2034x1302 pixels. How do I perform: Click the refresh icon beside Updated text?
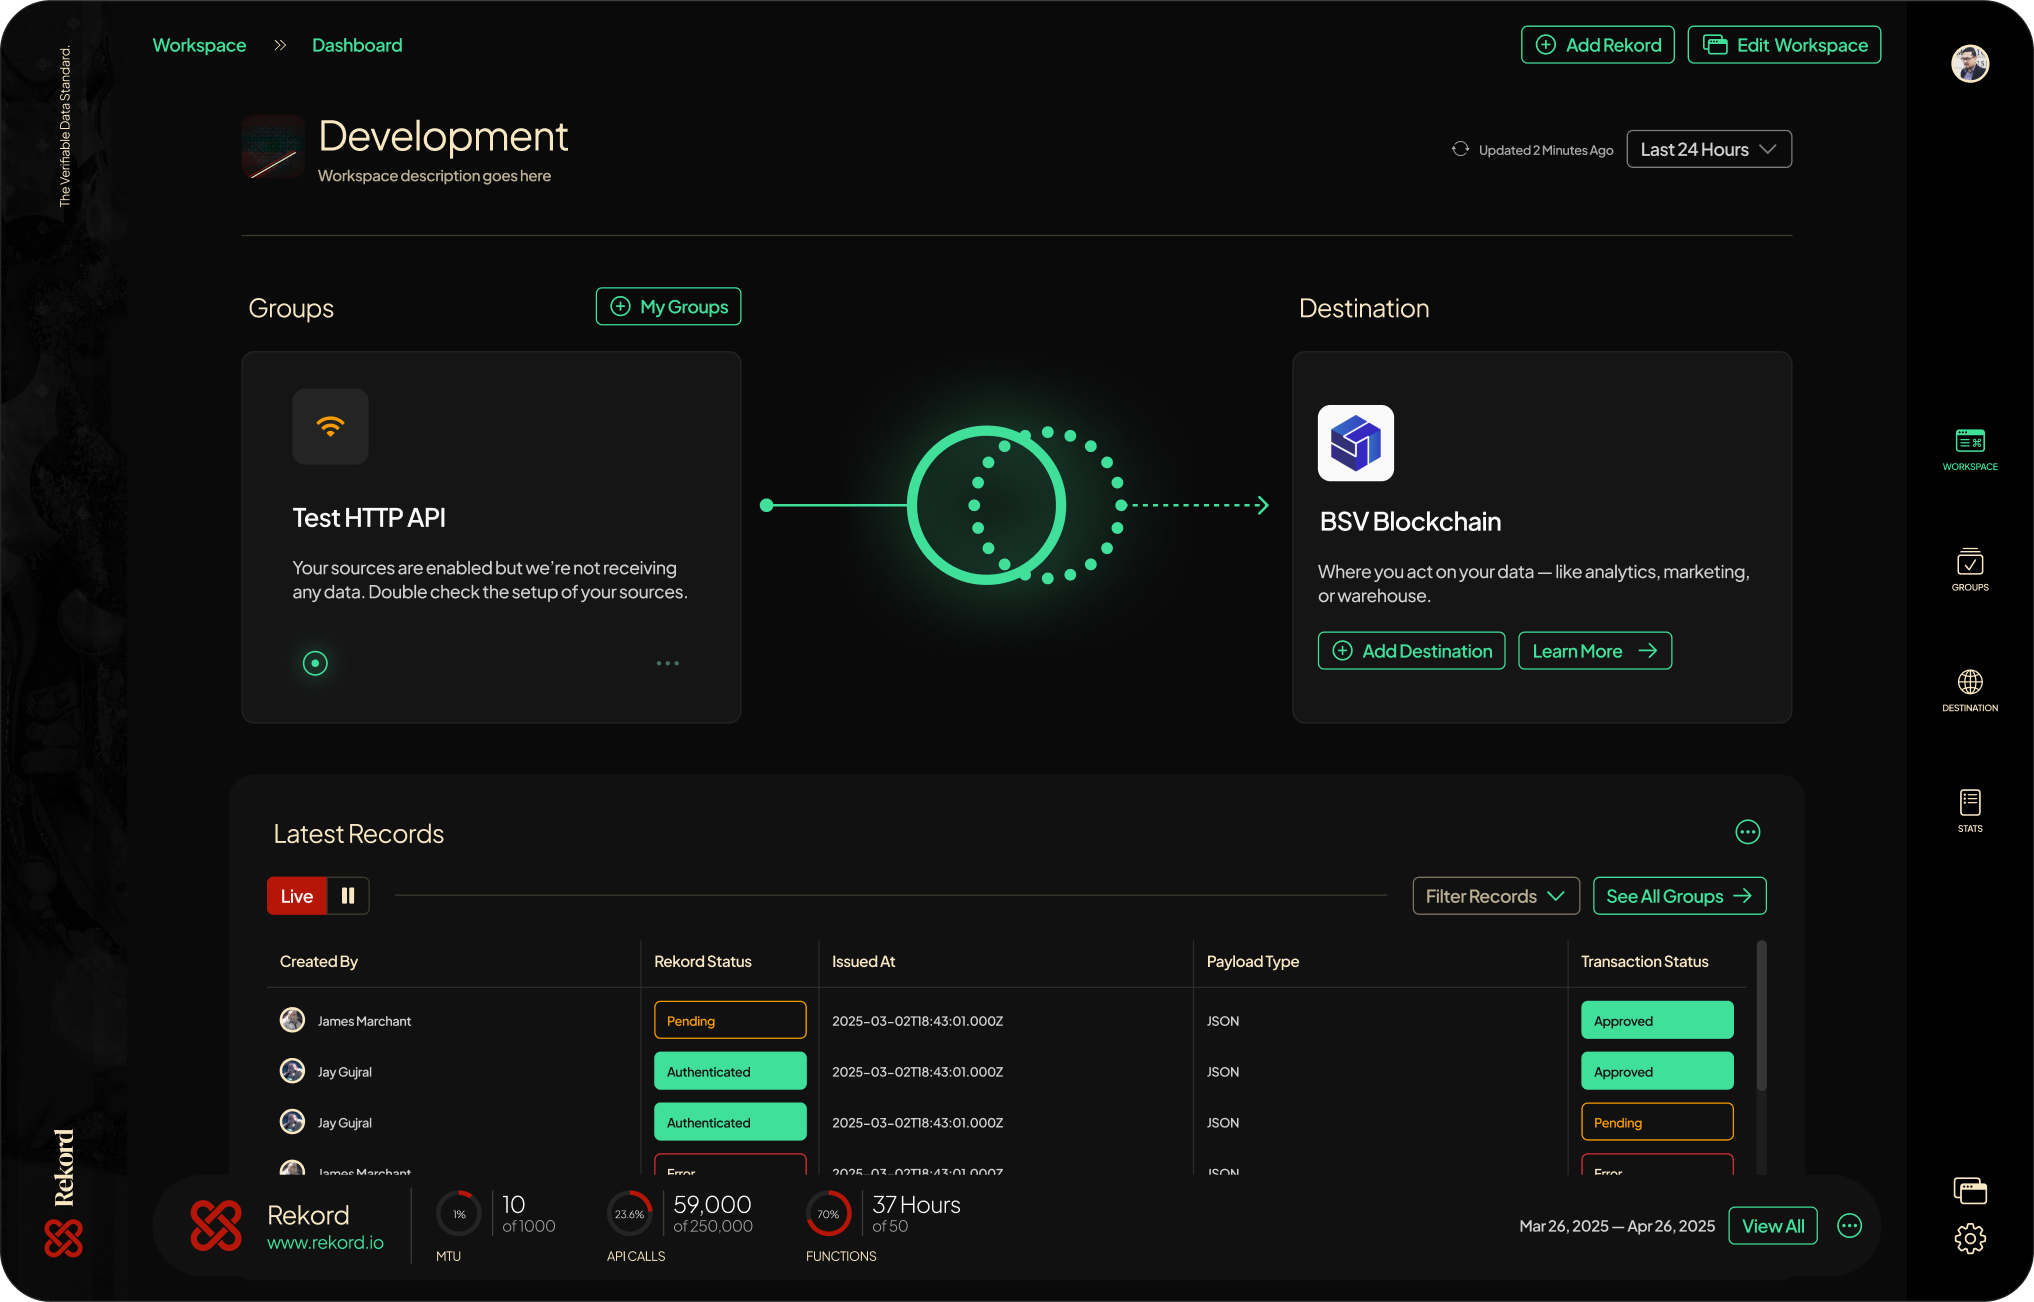pyautogui.click(x=1460, y=149)
